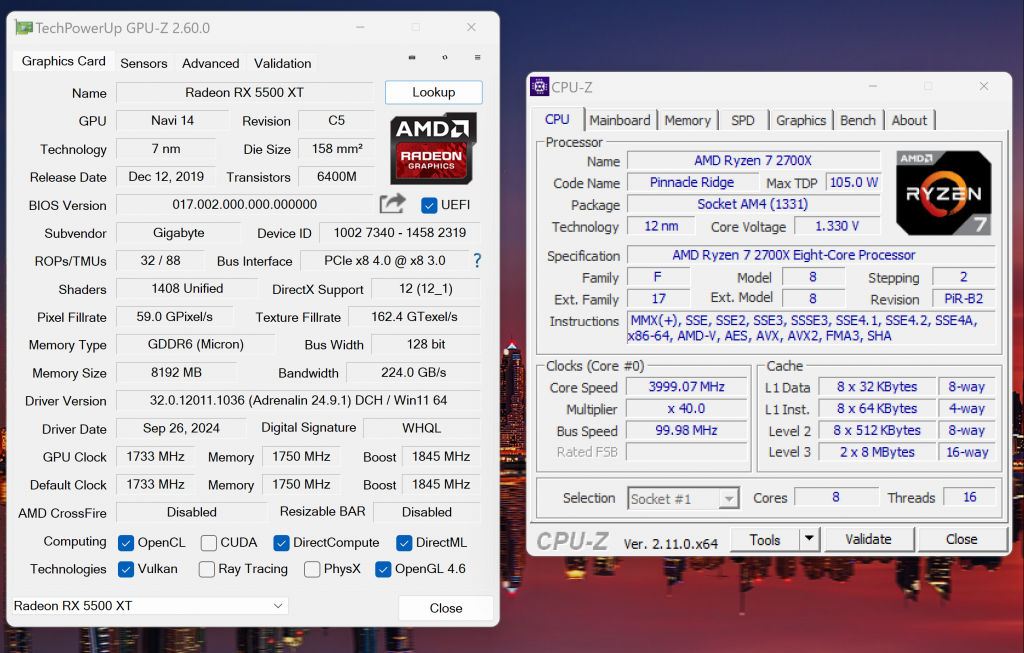Click the Shaders value 1408 Unified

[187, 289]
